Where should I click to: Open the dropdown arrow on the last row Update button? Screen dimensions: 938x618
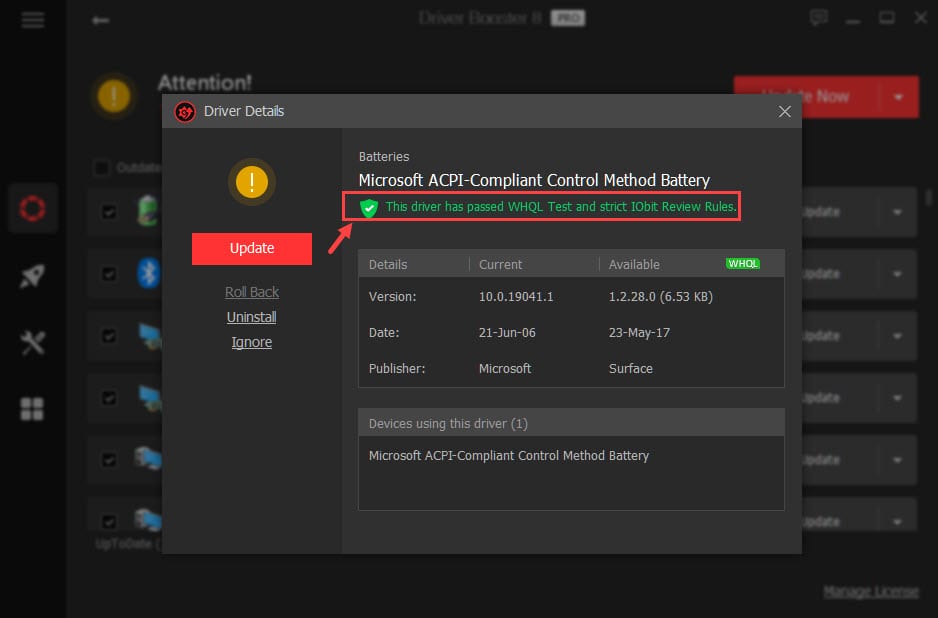coord(897,522)
